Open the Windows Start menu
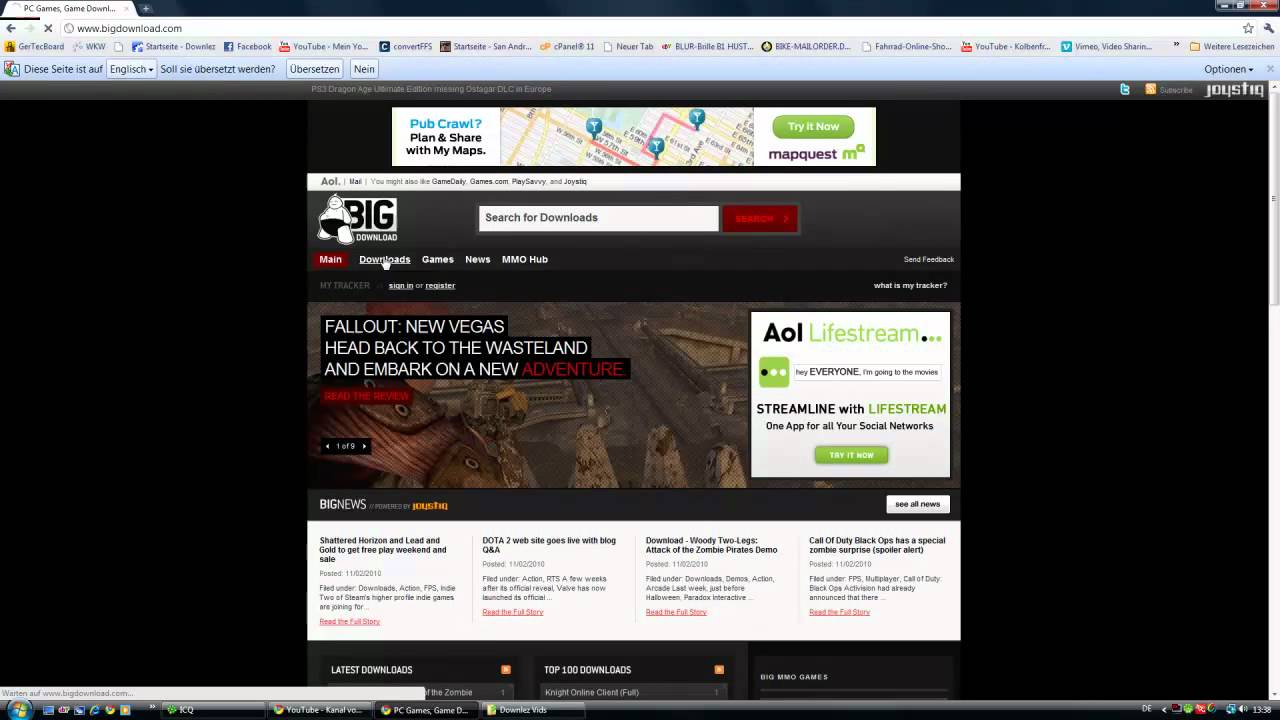This screenshot has width=1280, height=720. coord(18,710)
